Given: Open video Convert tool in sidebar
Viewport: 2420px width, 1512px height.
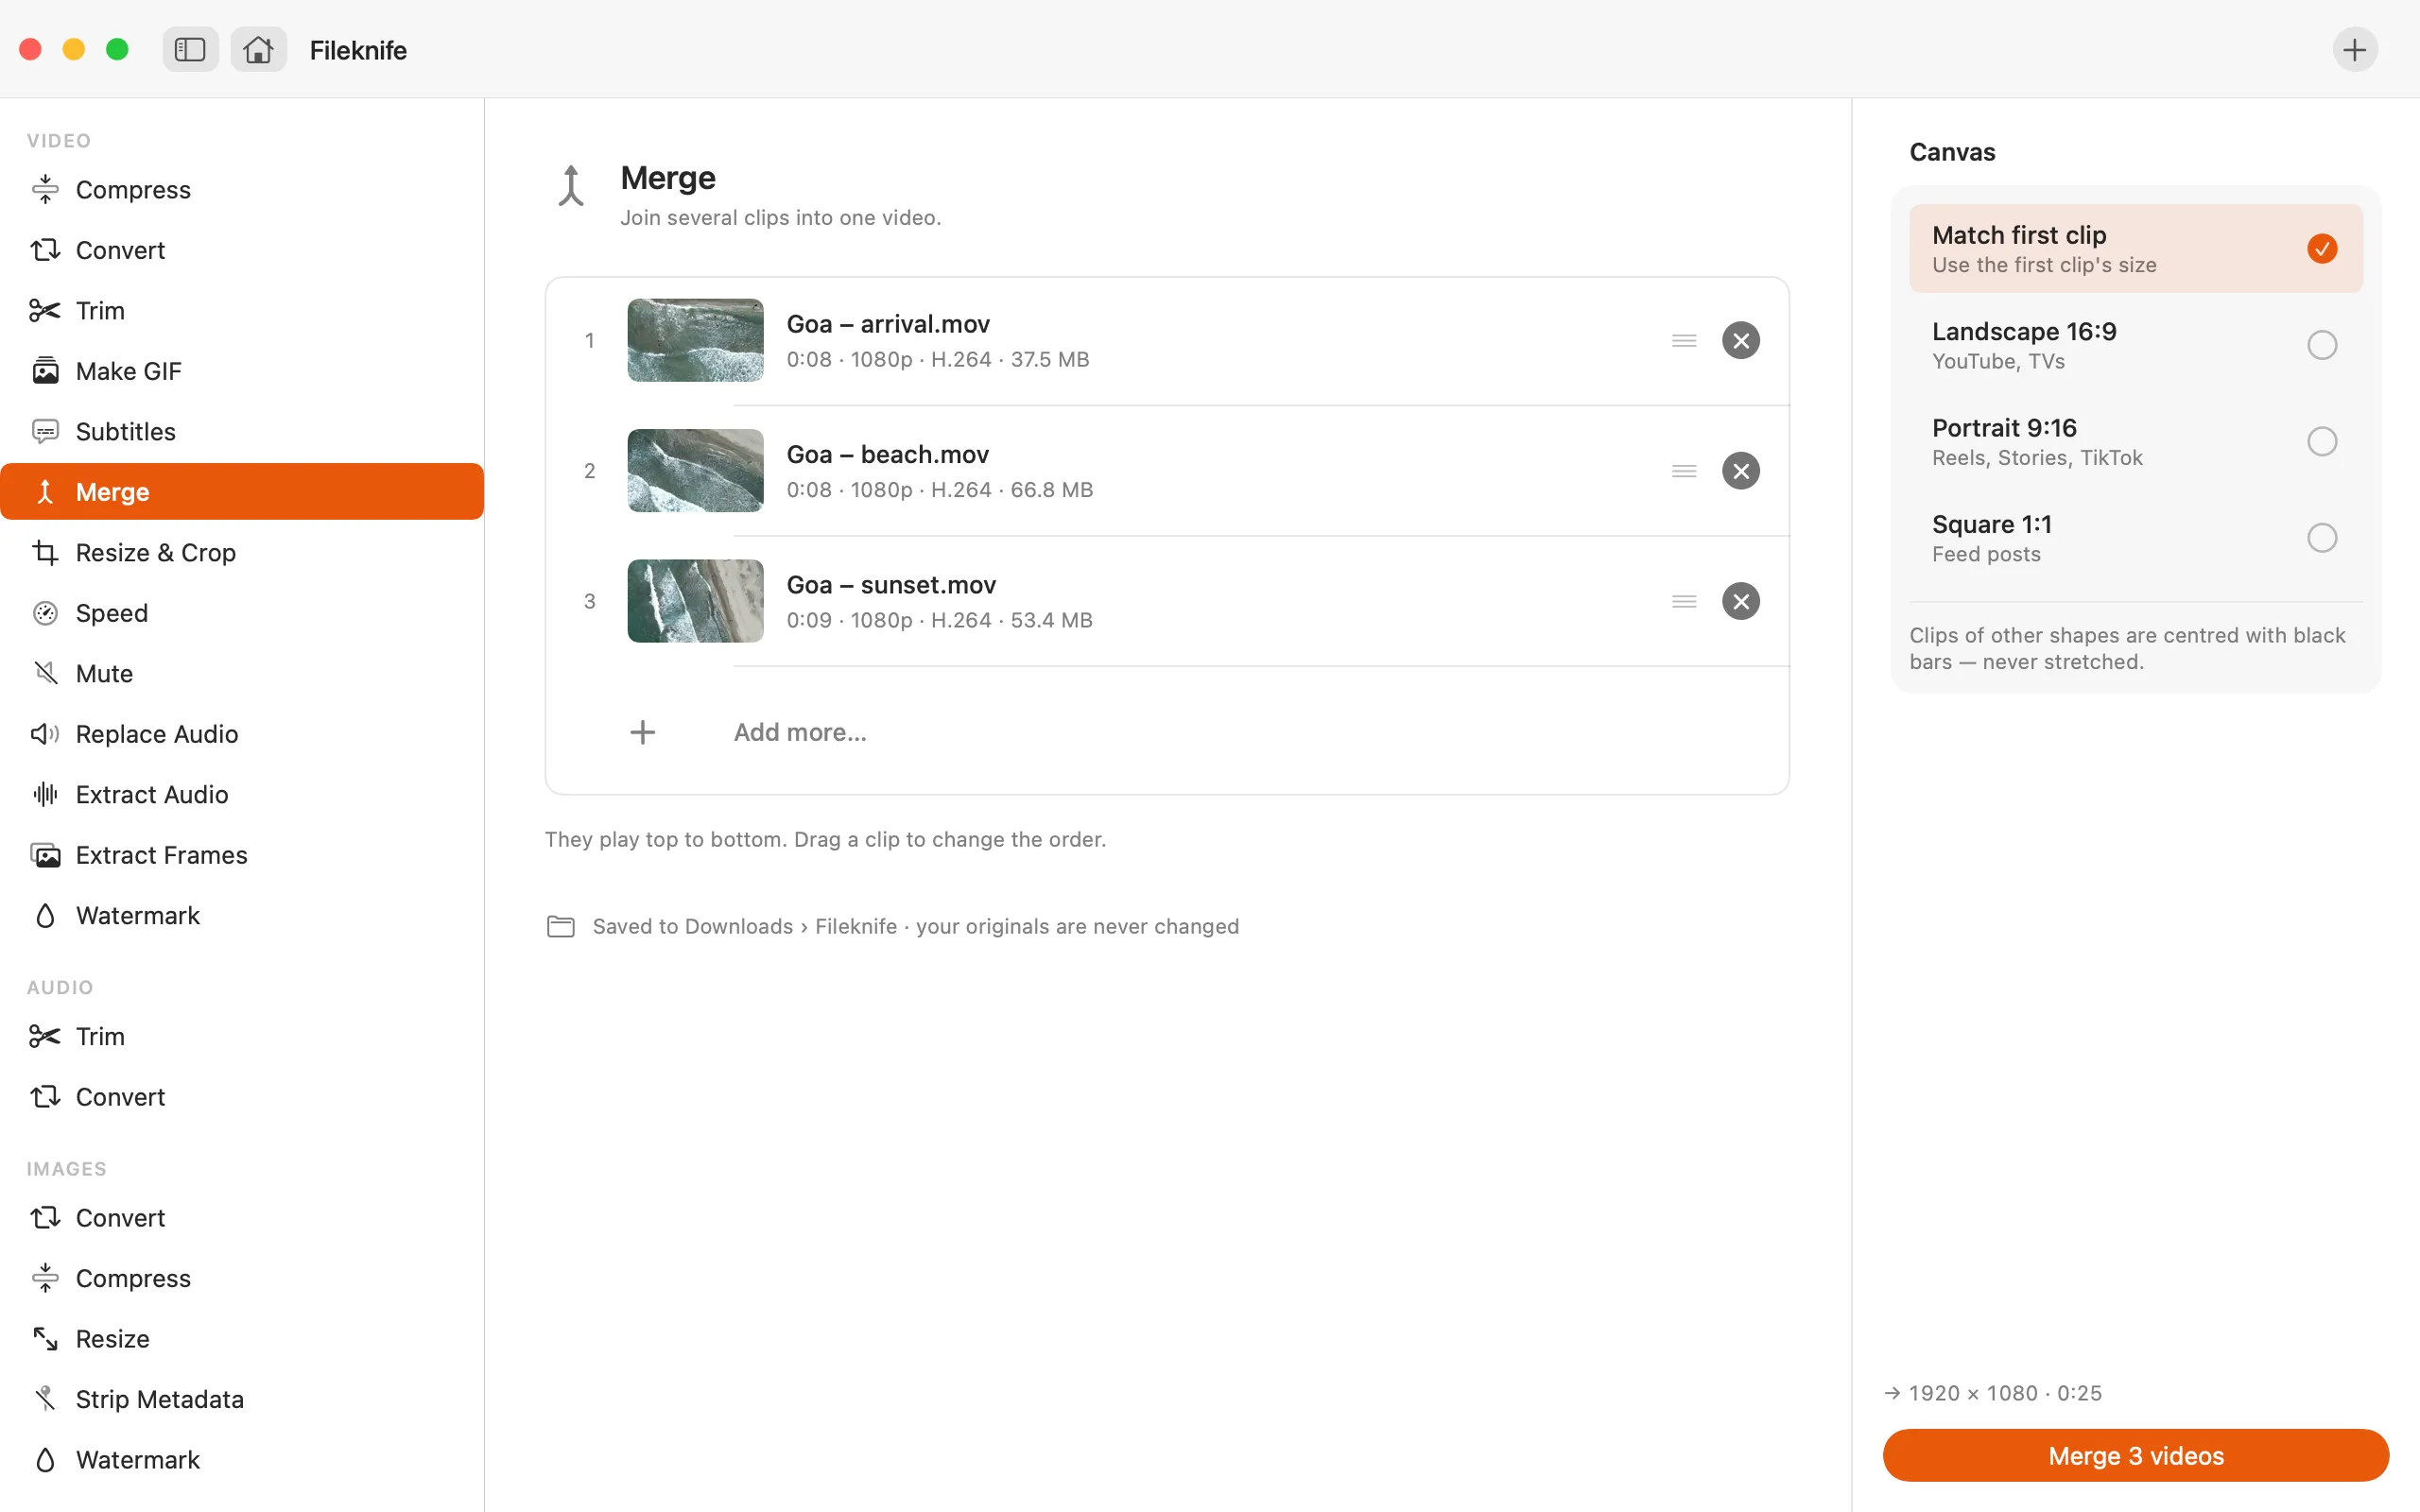Looking at the screenshot, I should click(242, 250).
